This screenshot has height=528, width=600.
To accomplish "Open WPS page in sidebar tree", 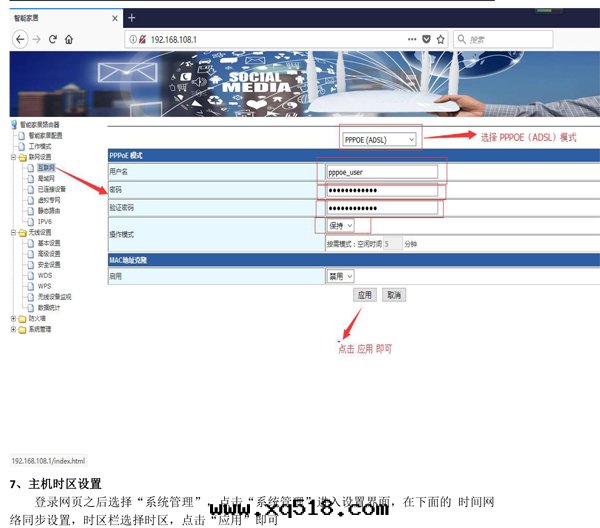I will point(44,286).
